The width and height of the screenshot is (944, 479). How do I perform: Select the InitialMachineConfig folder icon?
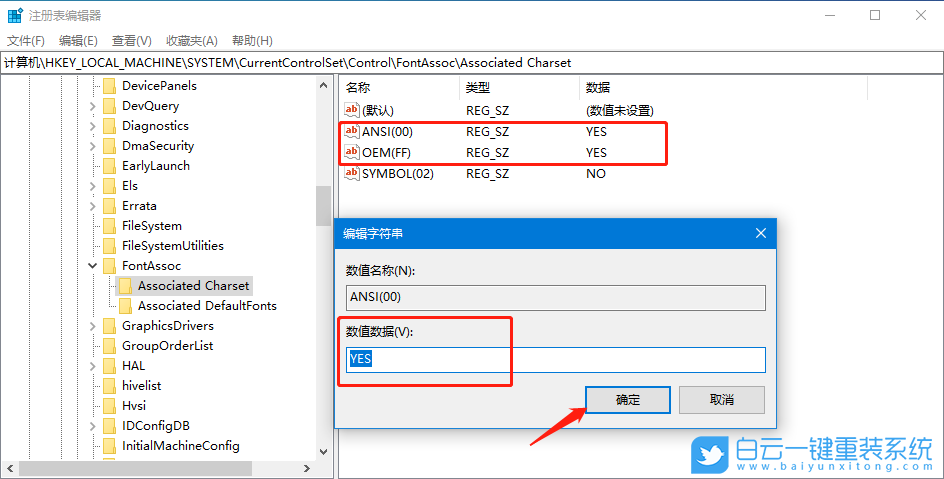point(109,445)
